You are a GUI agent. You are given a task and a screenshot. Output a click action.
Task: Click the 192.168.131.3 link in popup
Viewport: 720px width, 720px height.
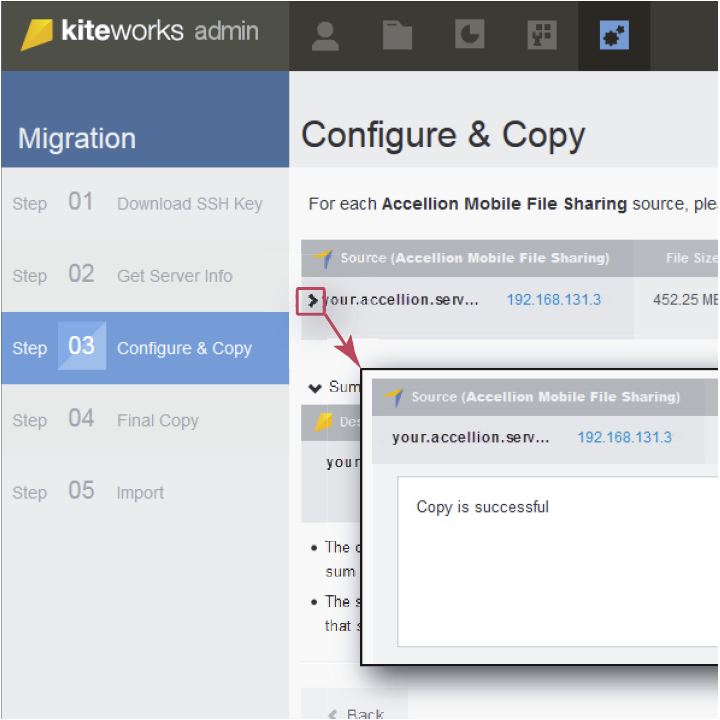click(624, 437)
